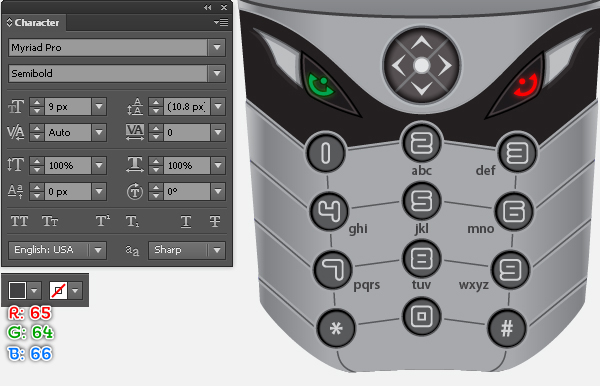600x386 pixels.
Task: Open the English: USA language dropdown
Action: tap(98, 250)
